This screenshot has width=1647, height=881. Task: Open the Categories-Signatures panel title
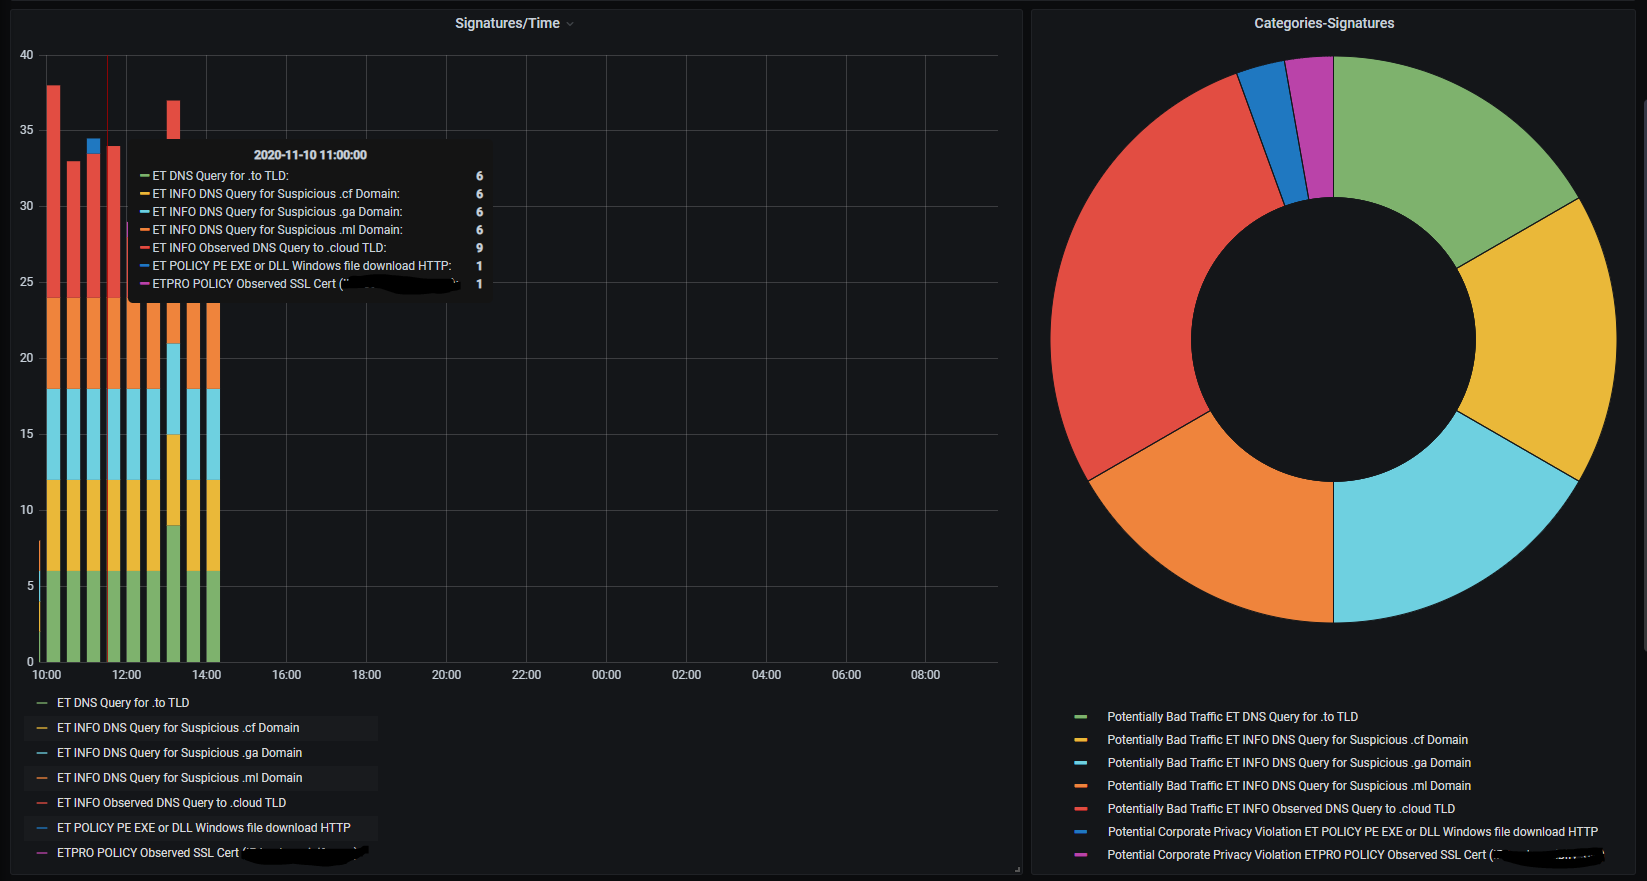pos(1324,23)
